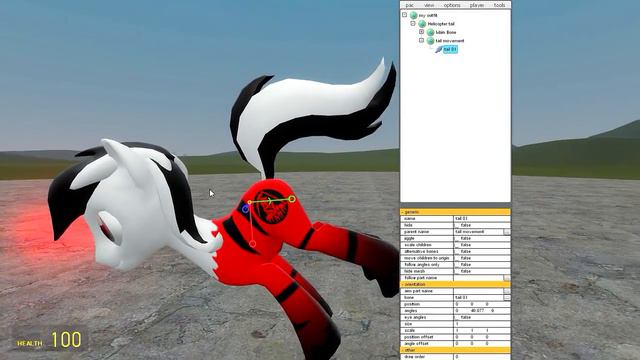The width and height of the screenshot is (640, 360).
Task: Click the angles middle value field
Action: tap(477, 311)
